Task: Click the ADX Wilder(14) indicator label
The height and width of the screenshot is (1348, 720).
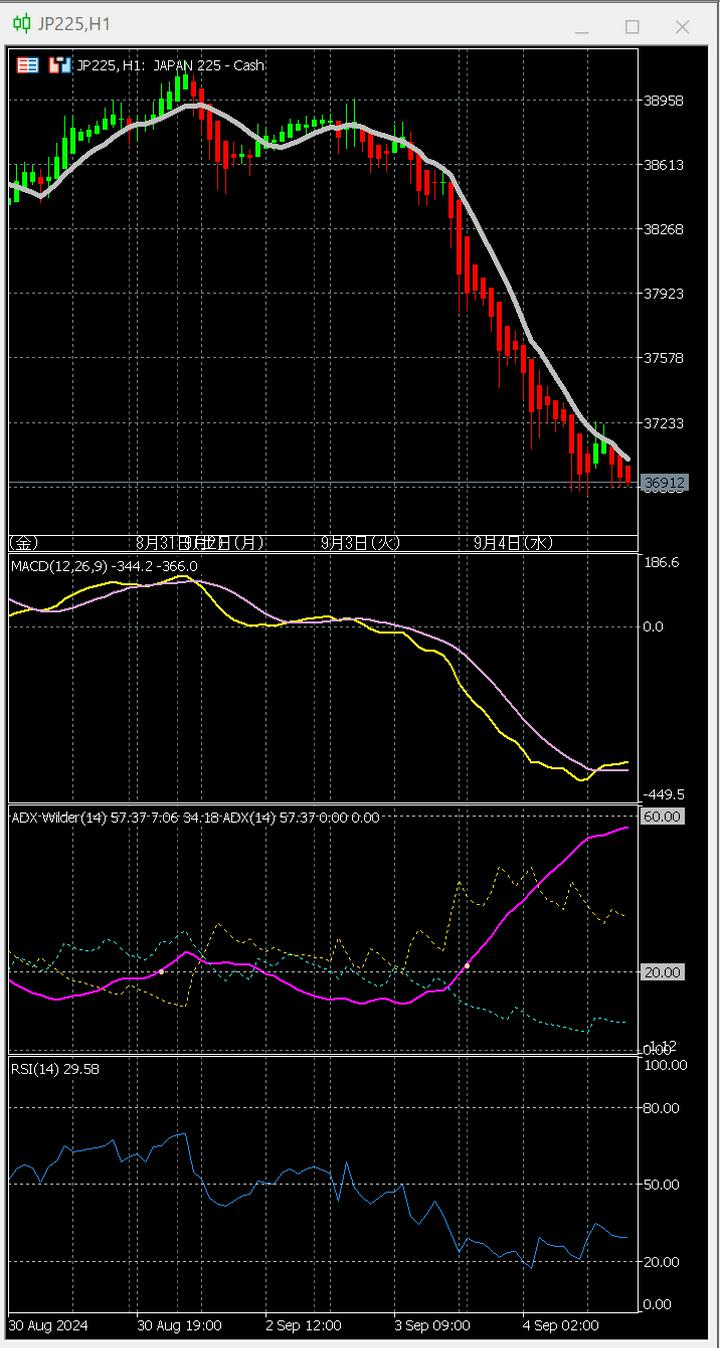Action: click(58, 818)
